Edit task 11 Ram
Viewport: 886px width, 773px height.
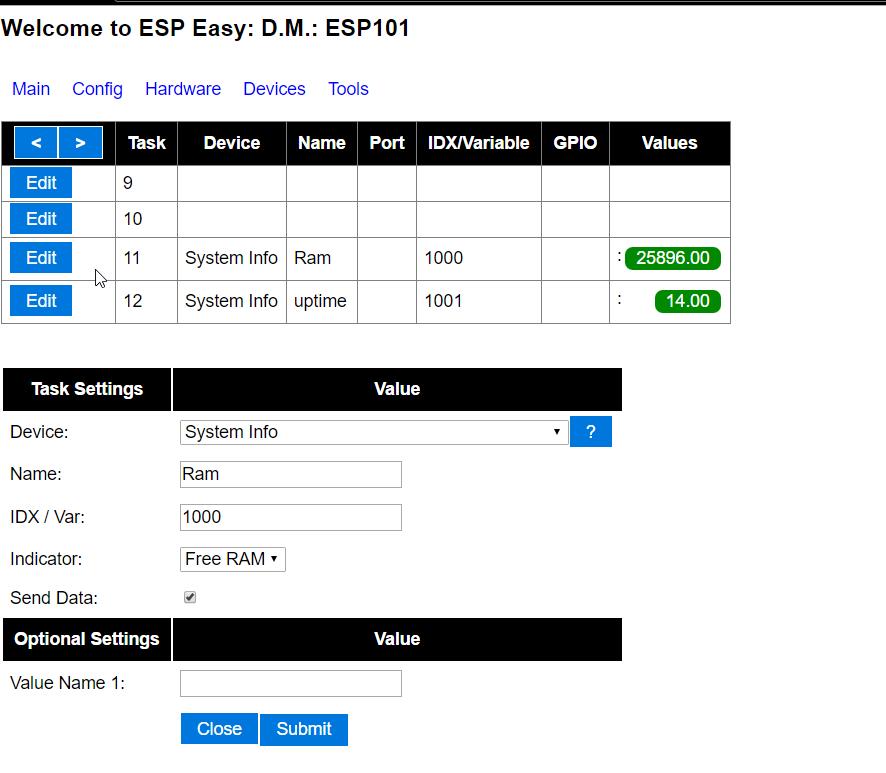click(41, 258)
